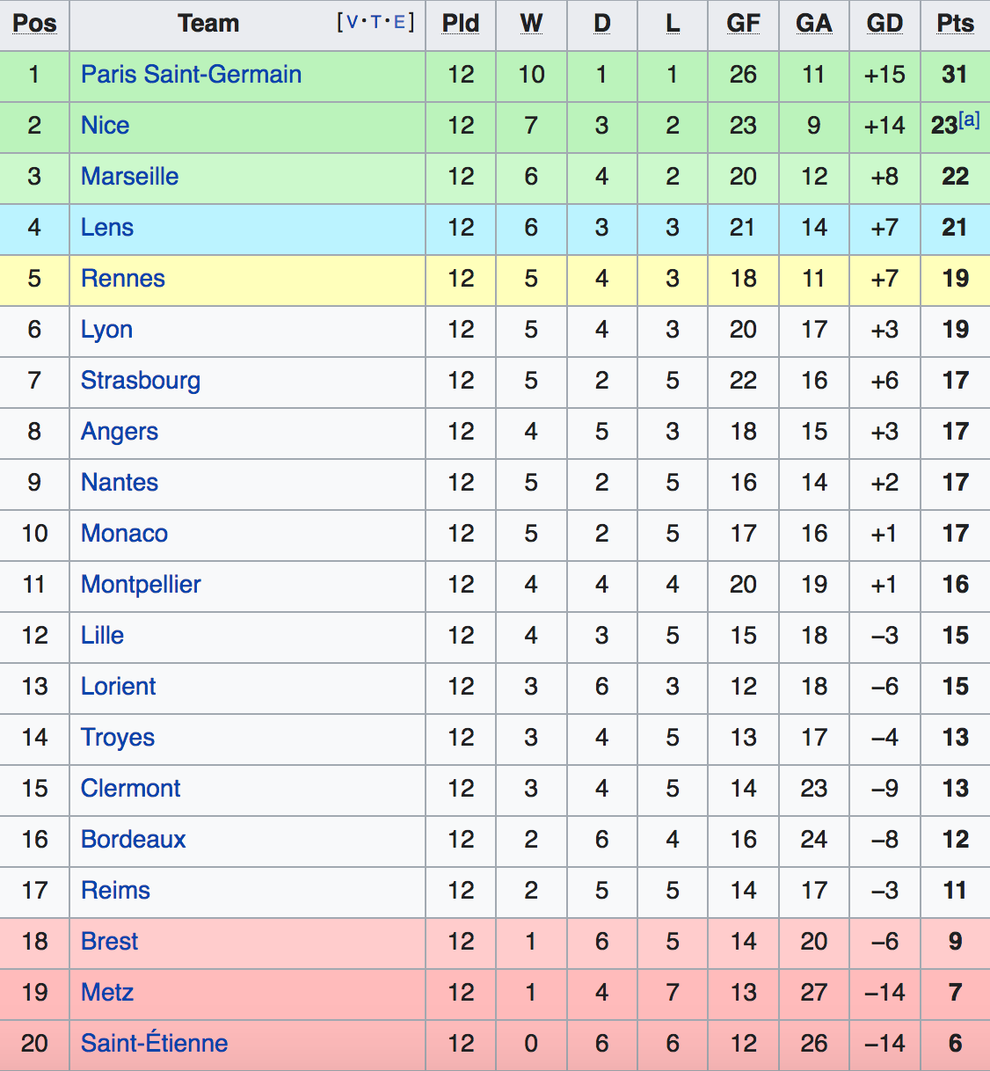Open the Lille team link
The width and height of the screenshot is (990, 1071).
click(x=102, y=635)
